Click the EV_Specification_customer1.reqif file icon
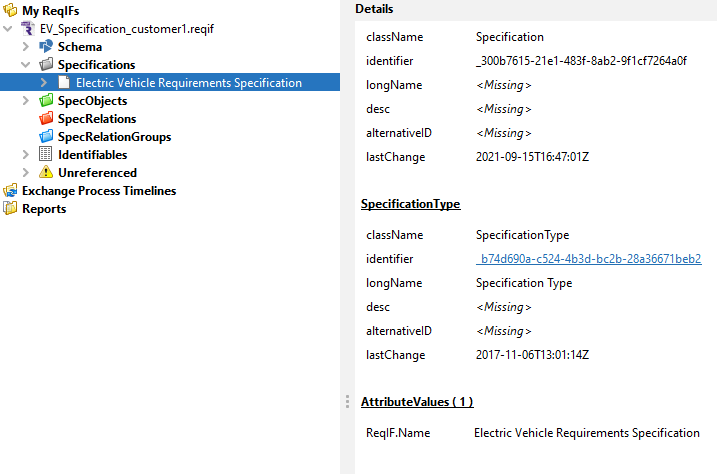 pos(28,29)
